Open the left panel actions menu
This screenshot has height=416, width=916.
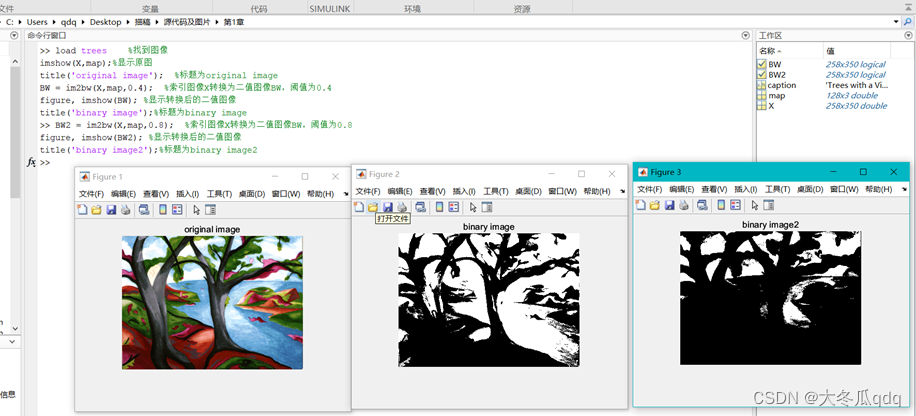[15, 36]
